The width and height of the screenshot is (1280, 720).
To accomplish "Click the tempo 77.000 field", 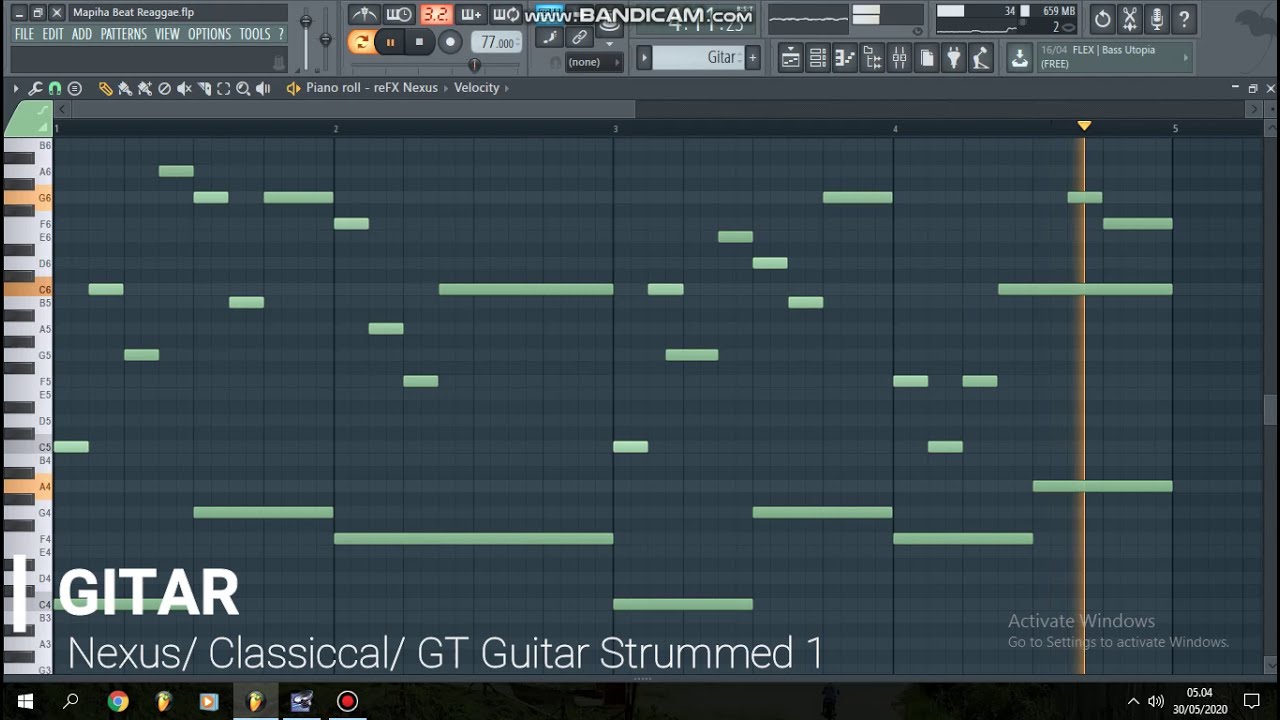I will point(497,42).
